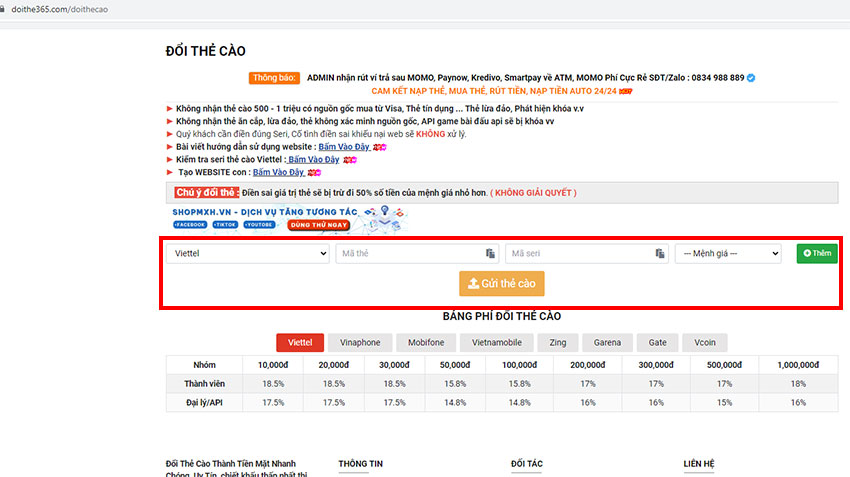The width and height of the screenshot is (850, 477).
Task: Click the 10,000đ column header
Action: tap(273, 365)
